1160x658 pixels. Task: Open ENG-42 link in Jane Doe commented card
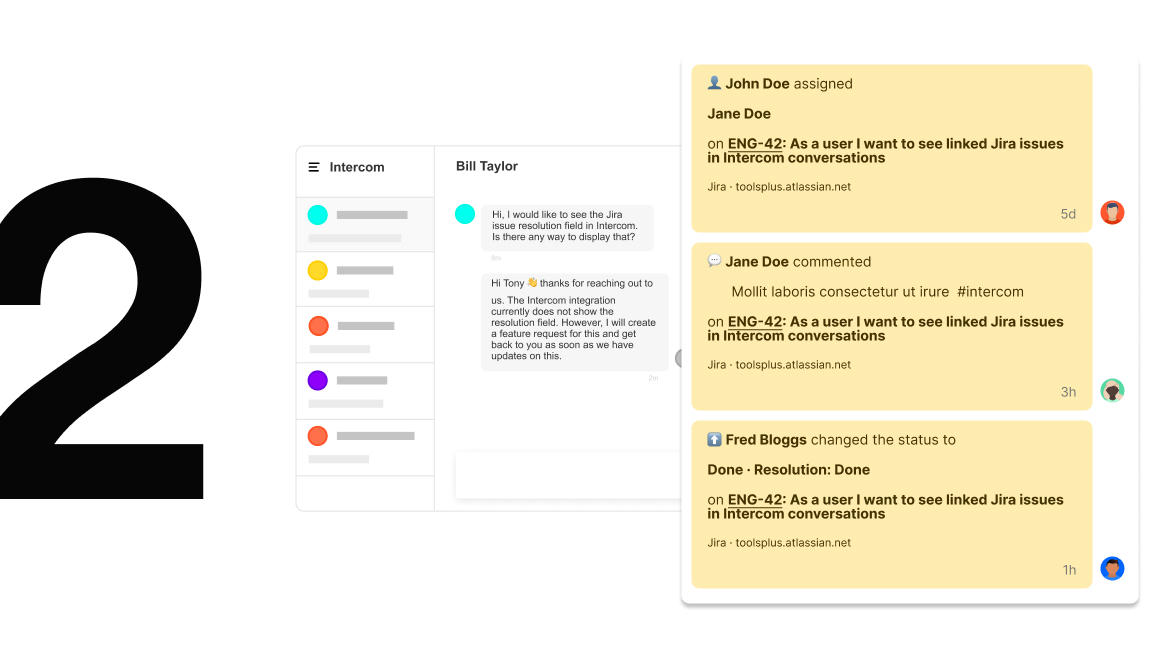pyautogui.click(x=754, y=322)
